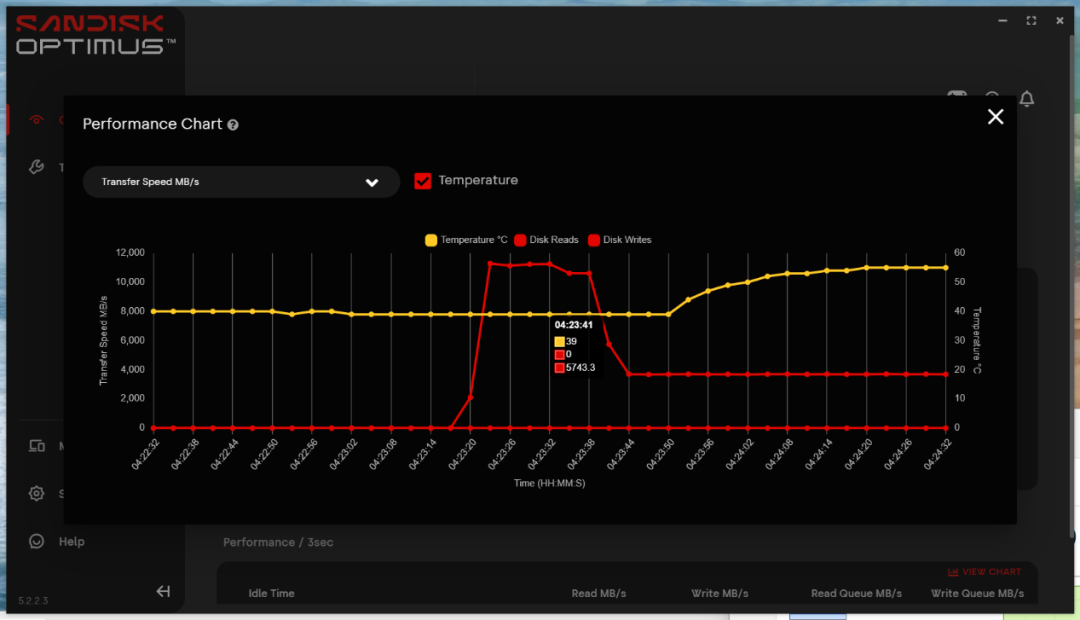Image resolution: width=1080 pixels, height=620 pixels.
Task: Click the VIEW CHART link
Action: coord(984,572)
